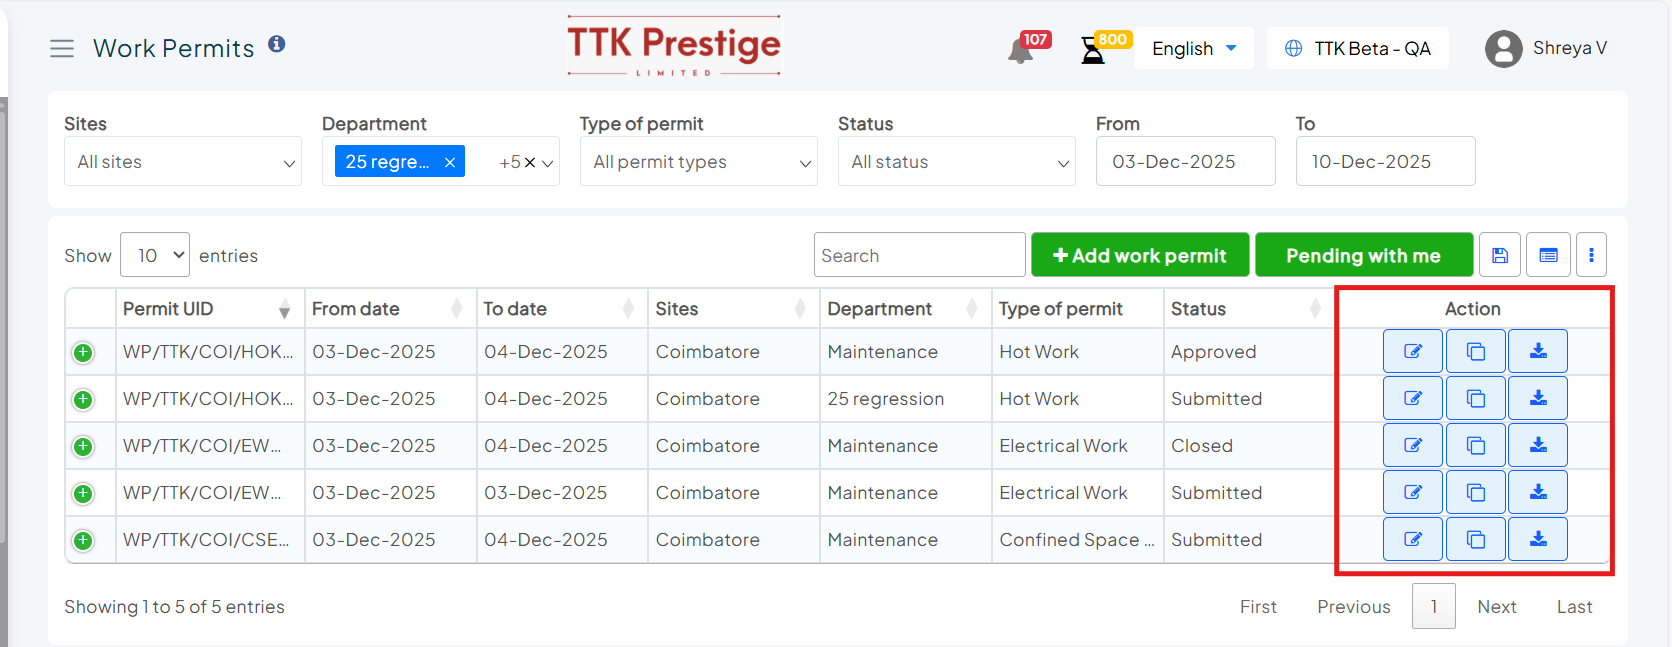Viewport: 1672px width, 647px height.
Task: Copy the Closed Electrical Work permit
Action: [1475, 445]
